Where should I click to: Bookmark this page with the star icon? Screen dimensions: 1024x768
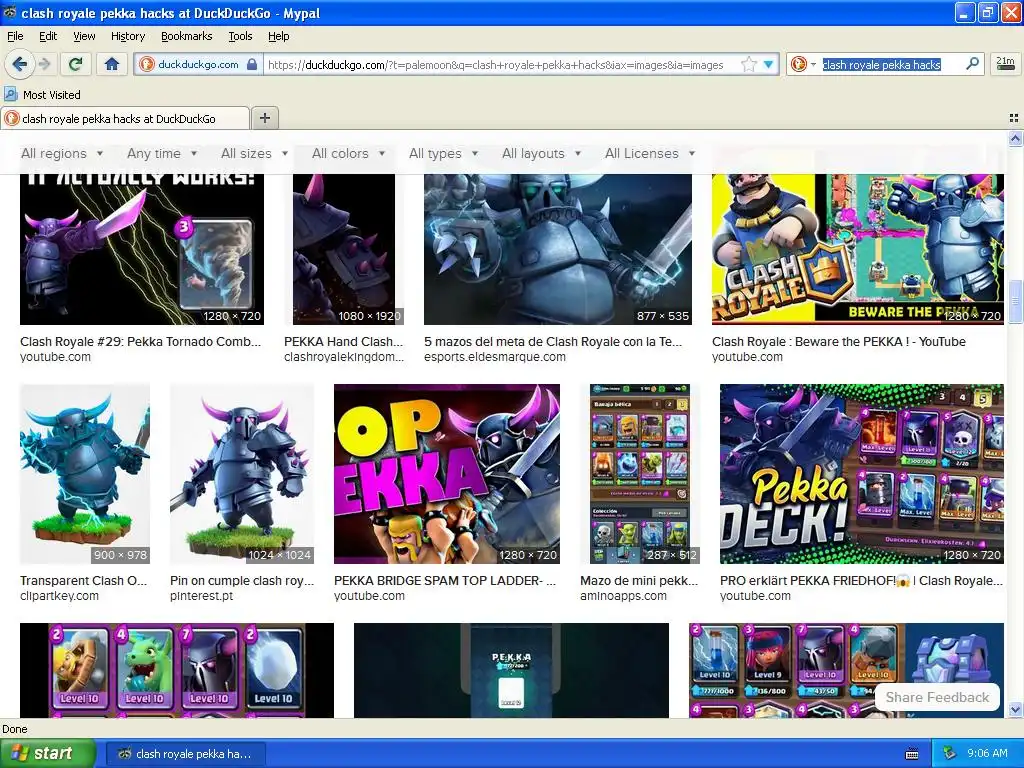[749, 64]
